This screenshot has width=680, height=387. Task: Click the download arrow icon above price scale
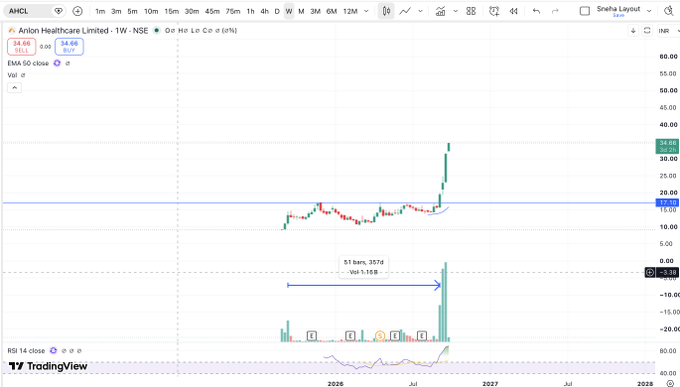[x=633, y=31]
